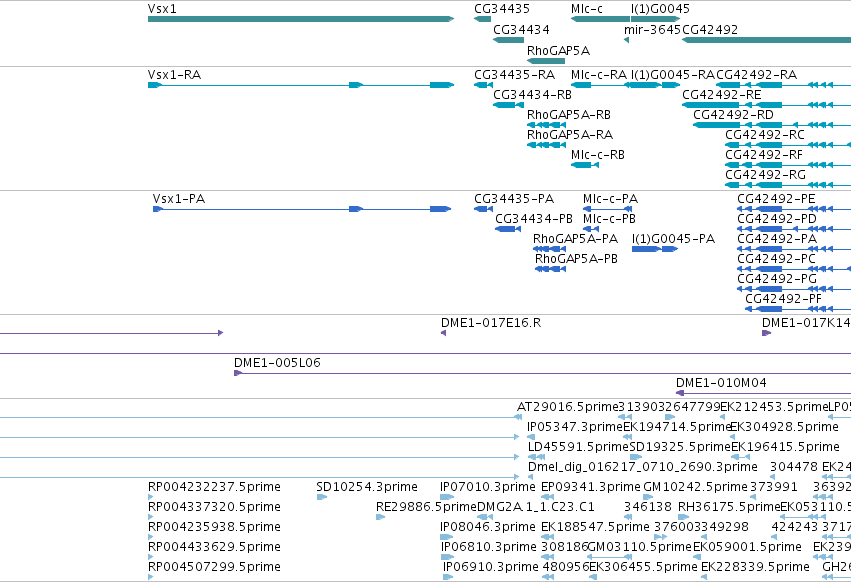Click the EK228339.5prime EST label

tap(755, 567)
